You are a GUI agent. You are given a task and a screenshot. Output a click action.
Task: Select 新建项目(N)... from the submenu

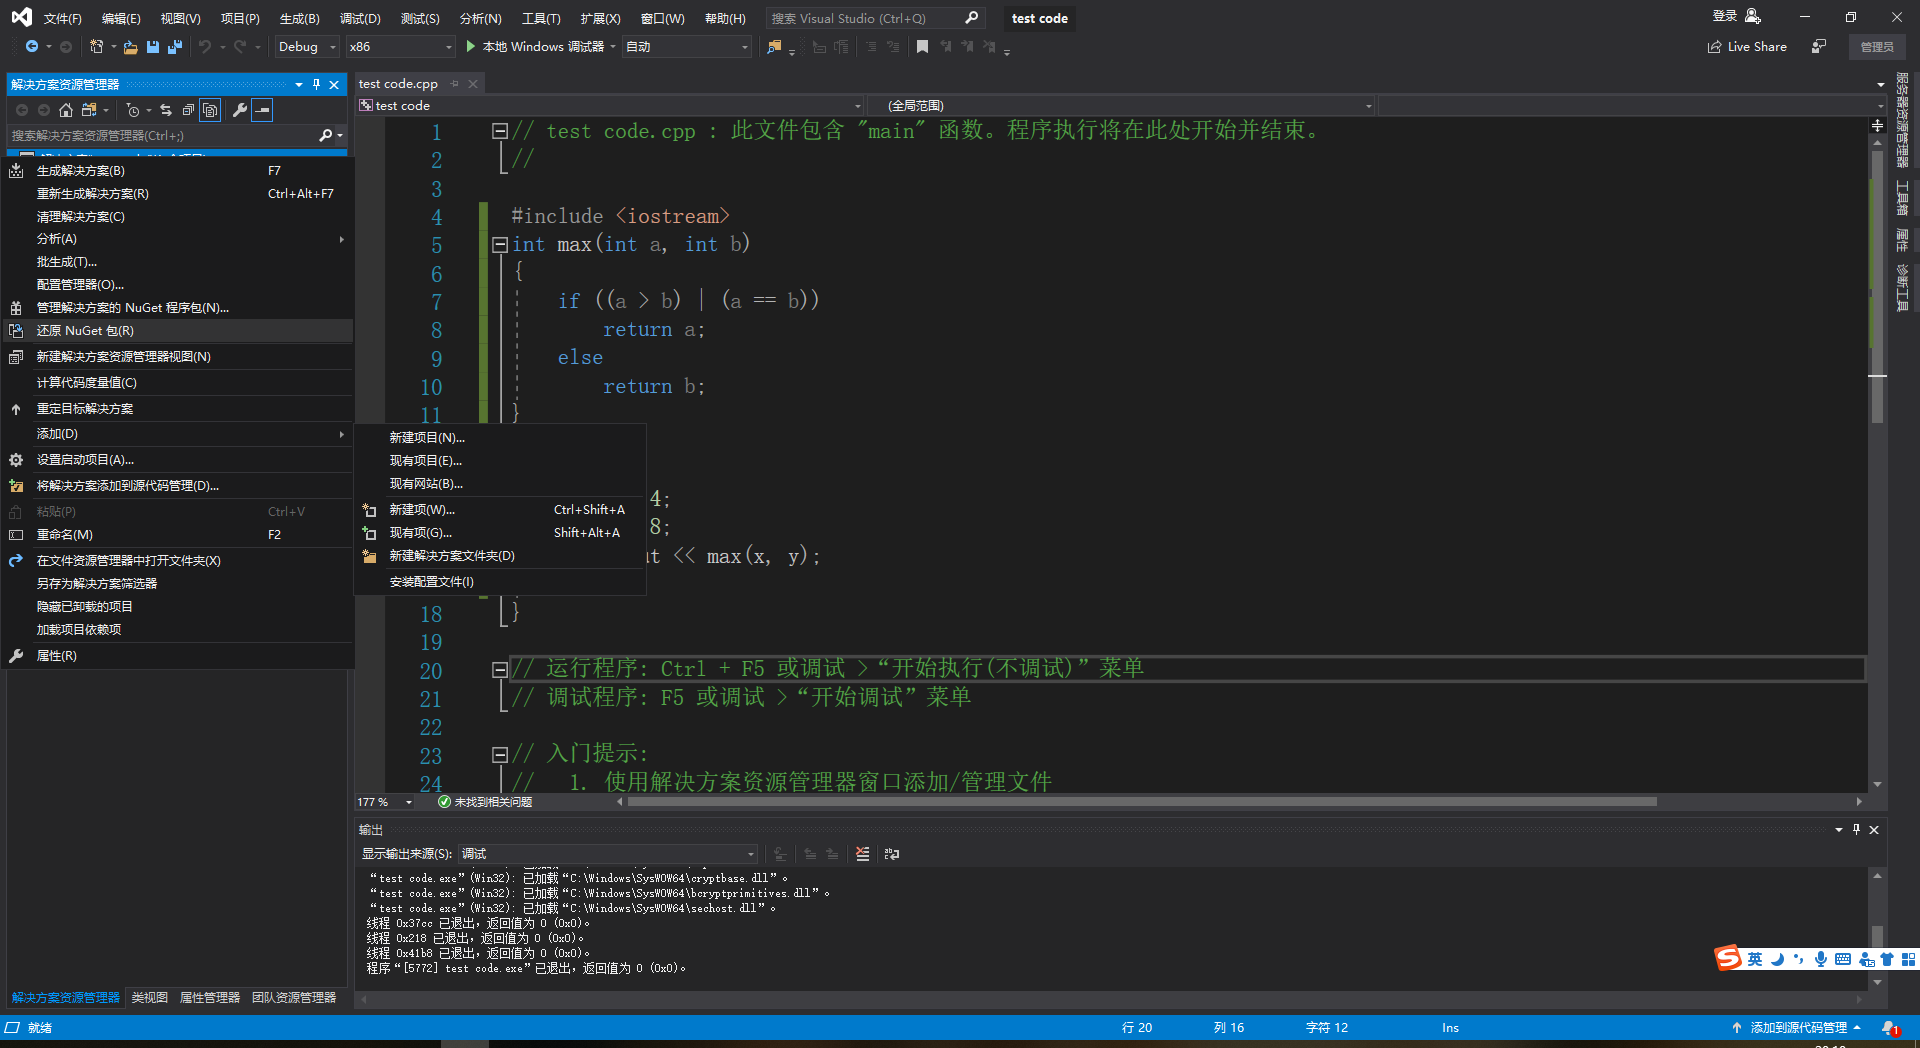[x=427, y=438]
